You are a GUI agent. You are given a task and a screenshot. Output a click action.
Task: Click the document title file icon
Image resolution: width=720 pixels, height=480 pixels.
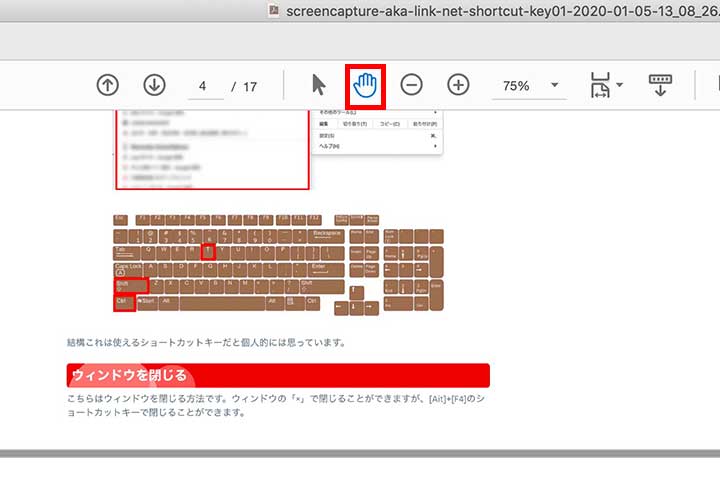274,10
